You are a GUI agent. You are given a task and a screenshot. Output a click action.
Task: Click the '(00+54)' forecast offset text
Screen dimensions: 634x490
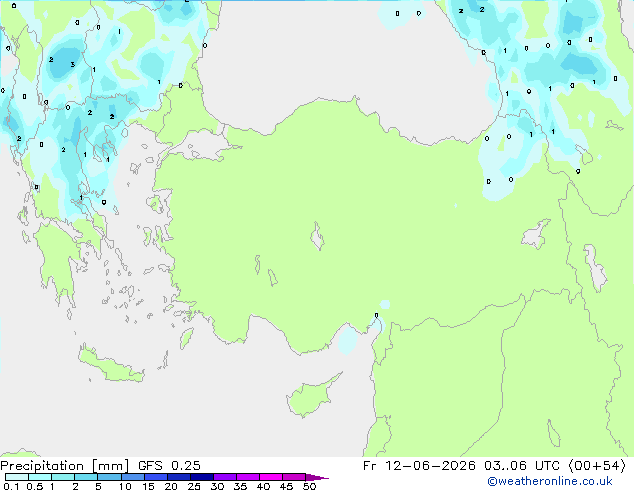tap(597, 466)
